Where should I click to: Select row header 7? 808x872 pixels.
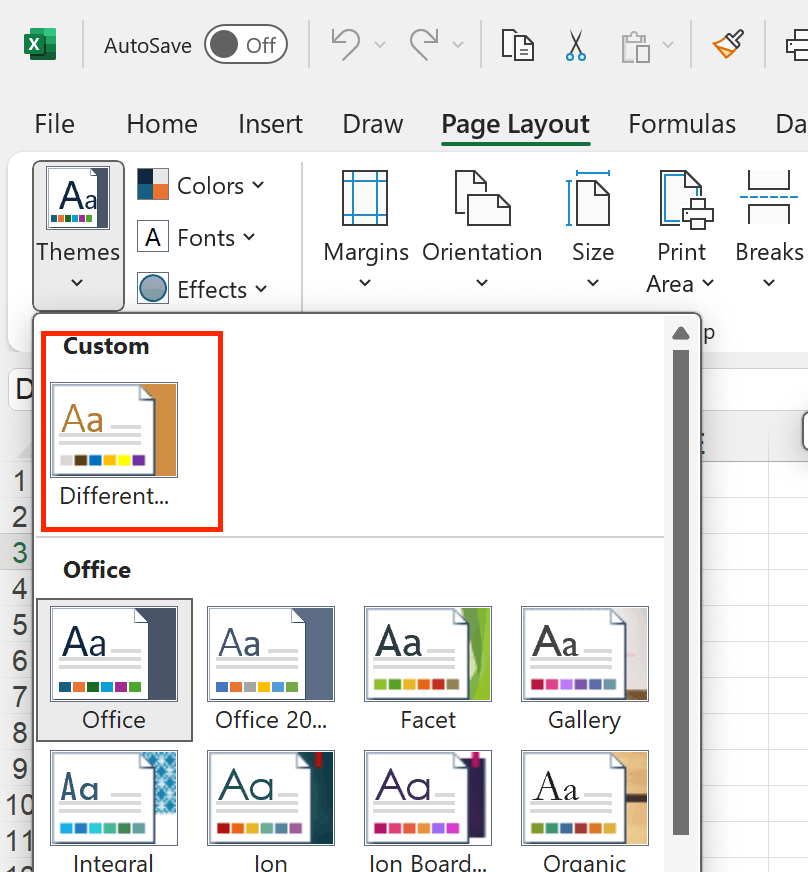pyautogui.click(x=19, y=696)
